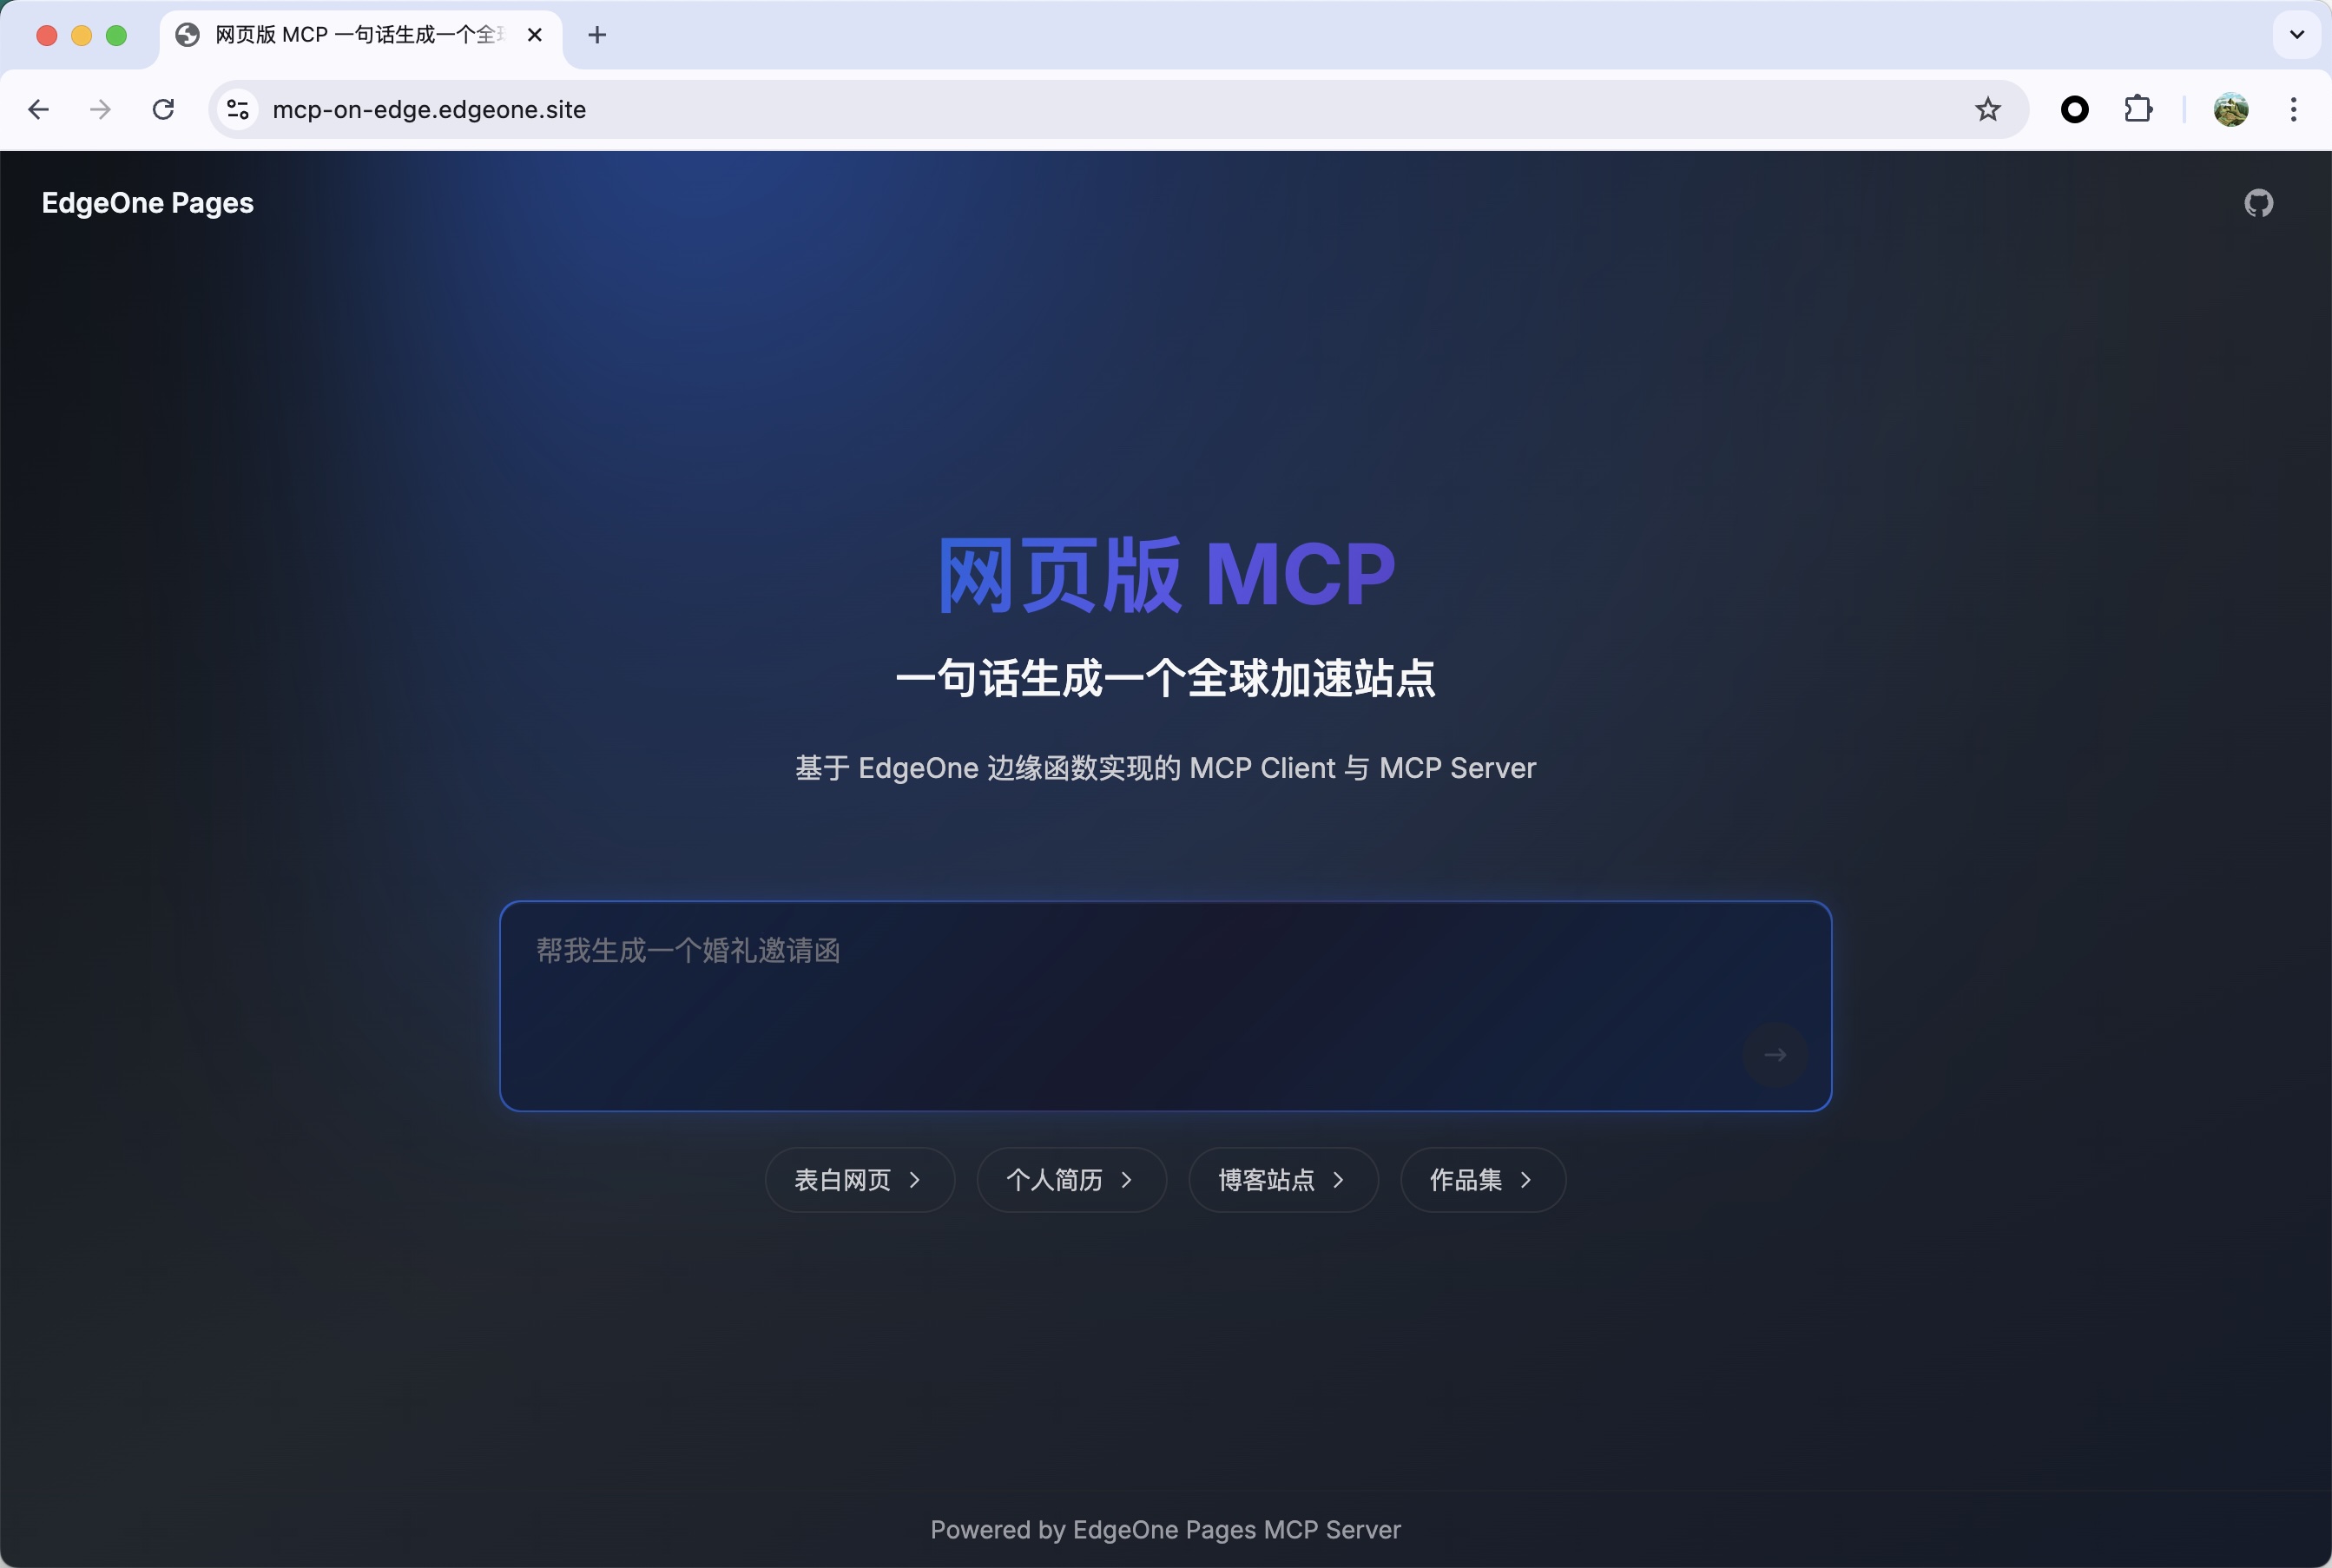This screenshot has height=1568, width=2332.
Task: Select the 表白网页 suggestion chip
Action: pyautogui.click(x=859, y=1180)
